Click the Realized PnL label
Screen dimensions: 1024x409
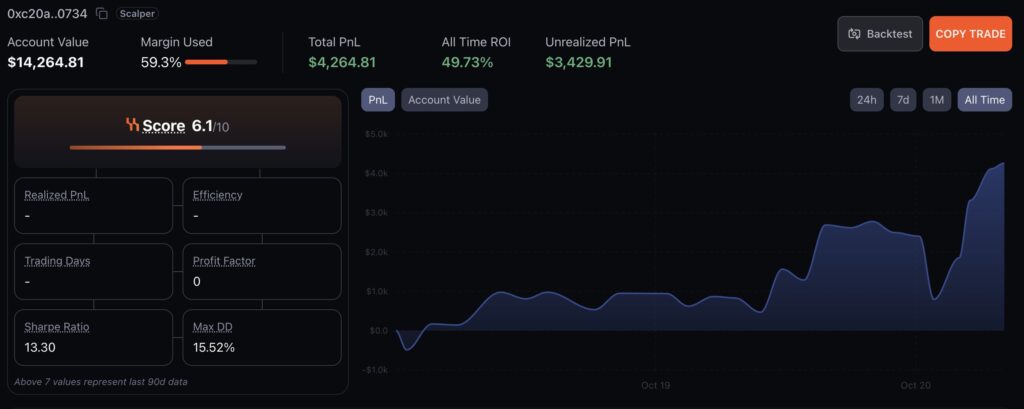57,195
